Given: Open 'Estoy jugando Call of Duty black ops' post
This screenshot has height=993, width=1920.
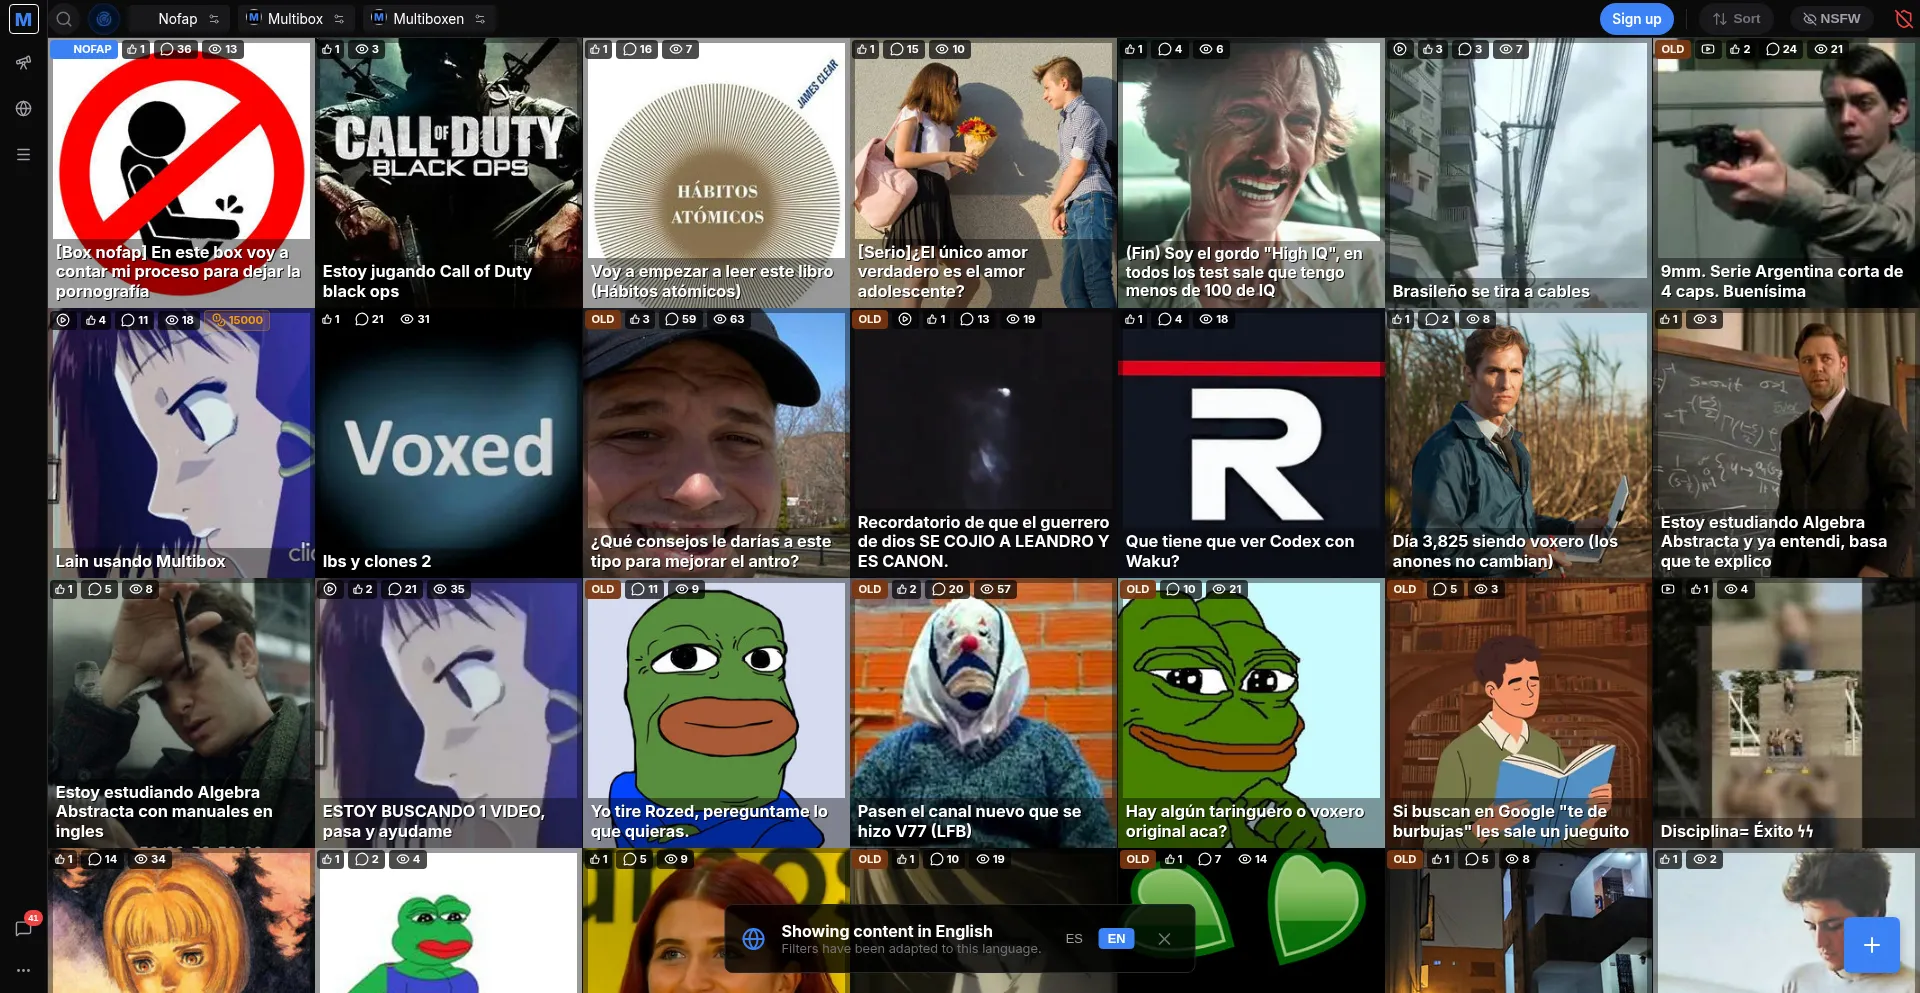Looking at the screenshot, I should click(x=448, y=173).
